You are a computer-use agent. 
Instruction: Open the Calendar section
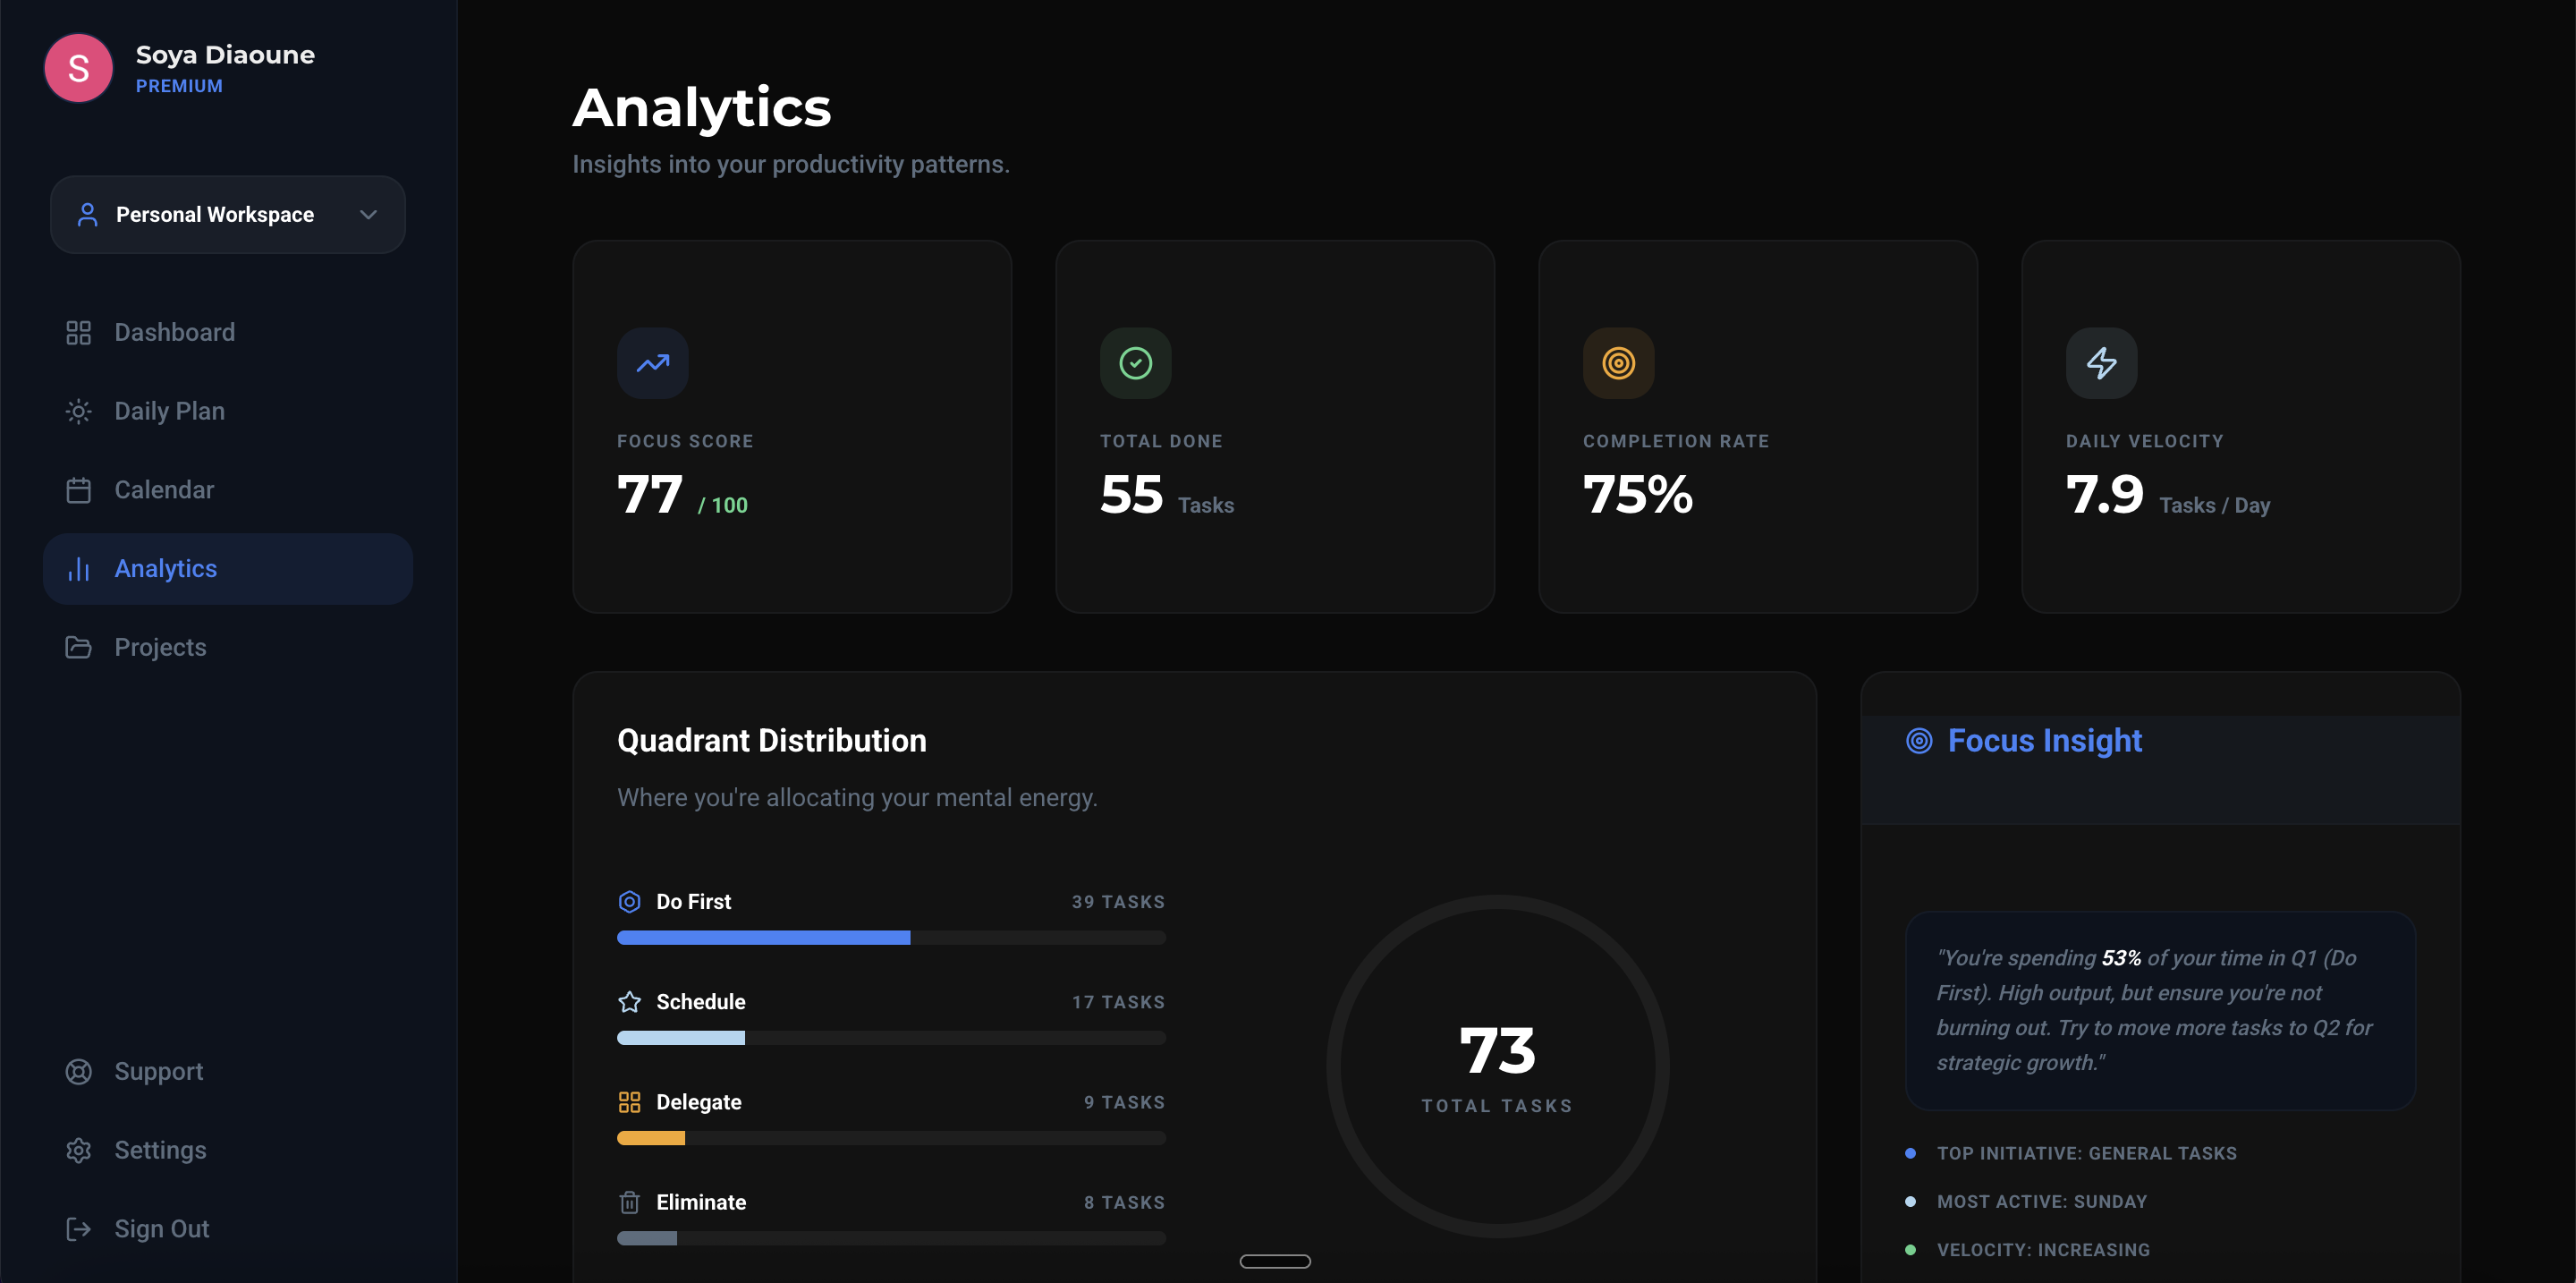pyautogui.click(x=164, y=490)
